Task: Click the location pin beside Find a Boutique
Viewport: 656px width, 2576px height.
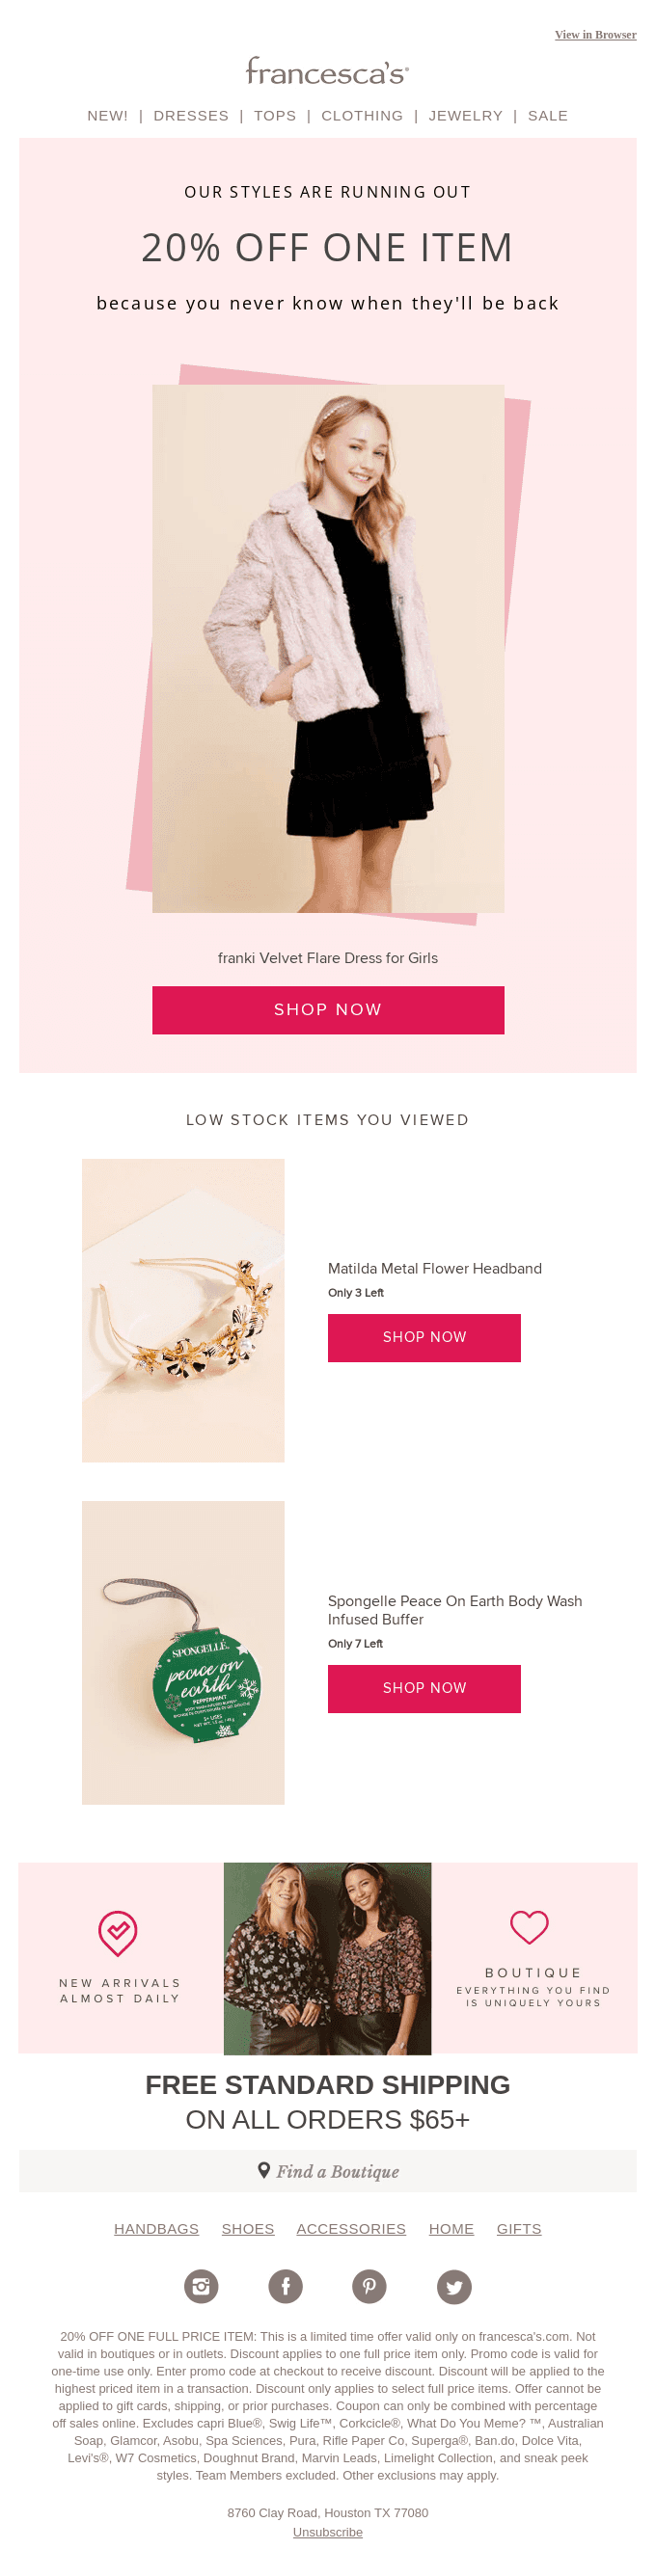Action: coord(264,2170)
